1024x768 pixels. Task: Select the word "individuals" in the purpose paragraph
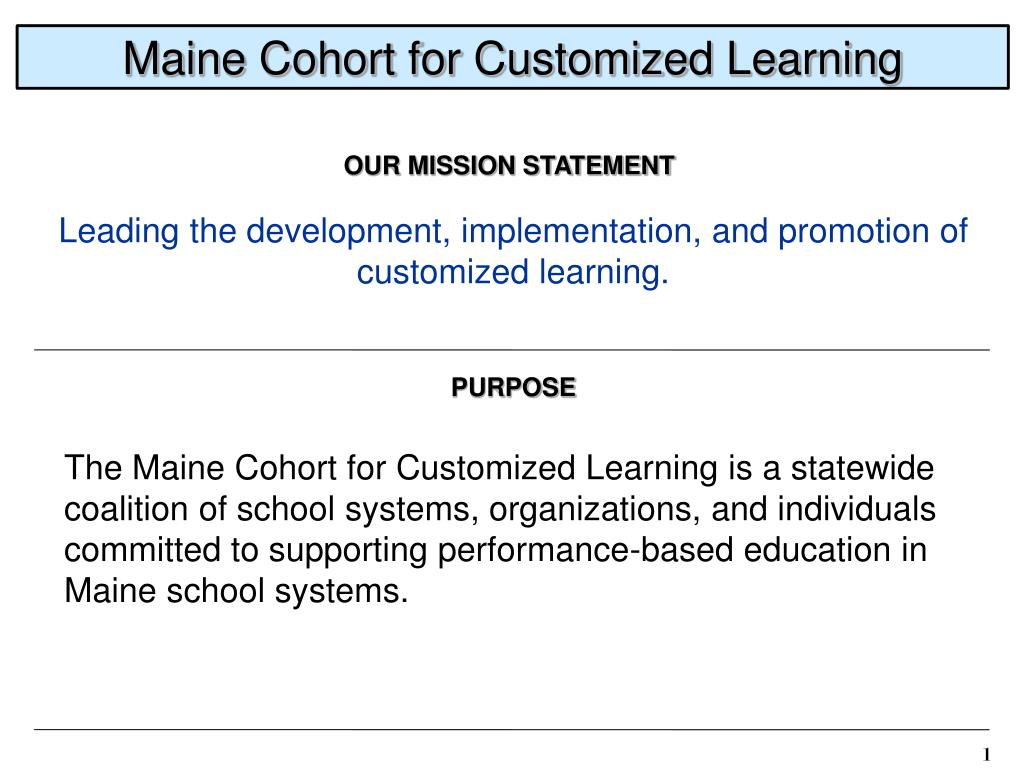(x=856, y=509)
